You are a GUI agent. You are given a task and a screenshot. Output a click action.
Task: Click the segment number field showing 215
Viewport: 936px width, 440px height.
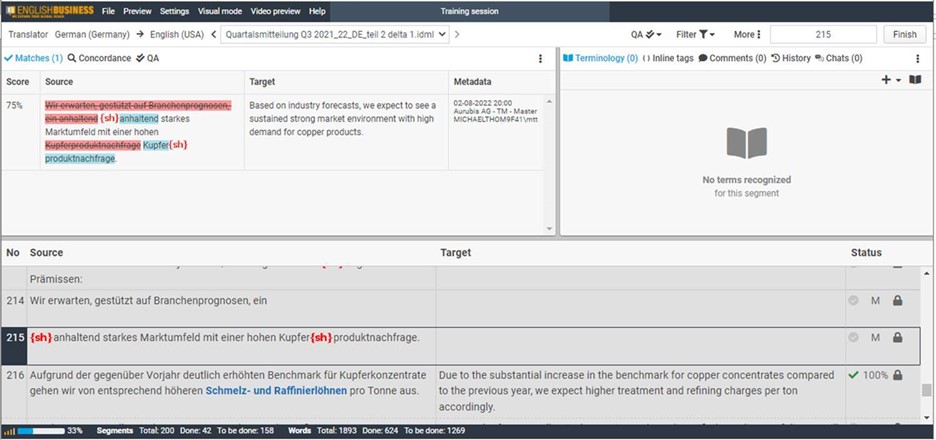[x=823, y=34]
